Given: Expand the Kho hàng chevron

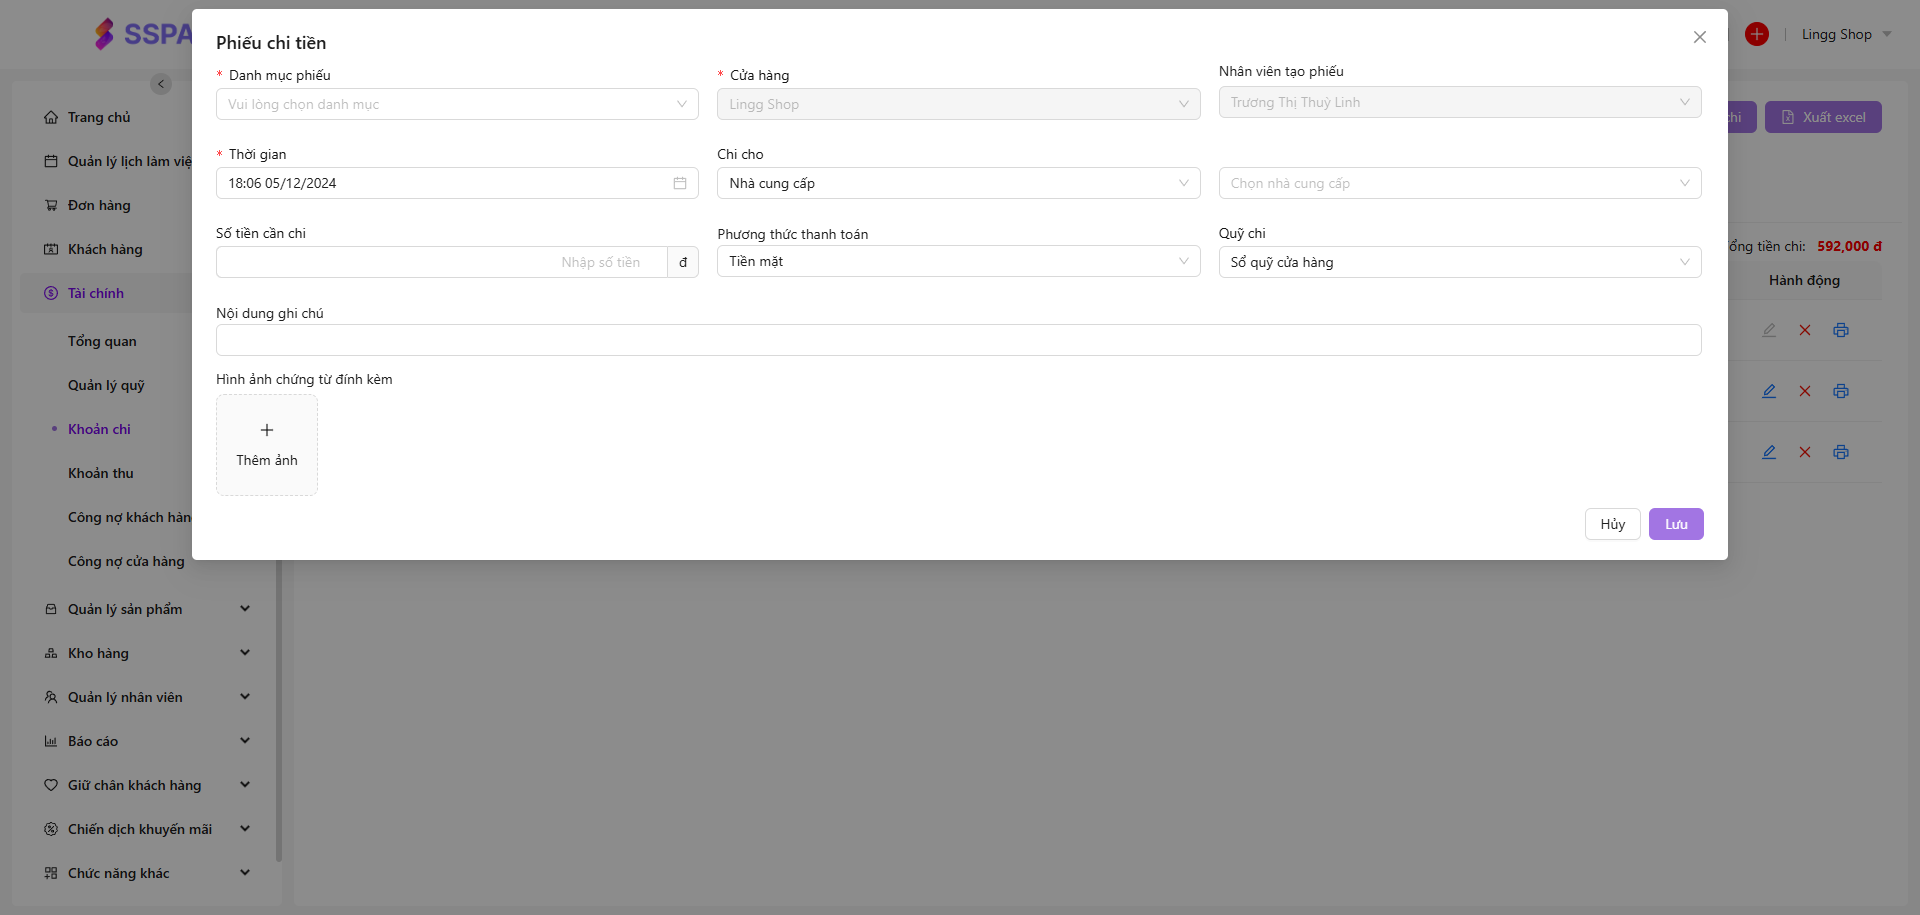Looking at the screenshot, I should pyautogui.click(x=245, y=653).
